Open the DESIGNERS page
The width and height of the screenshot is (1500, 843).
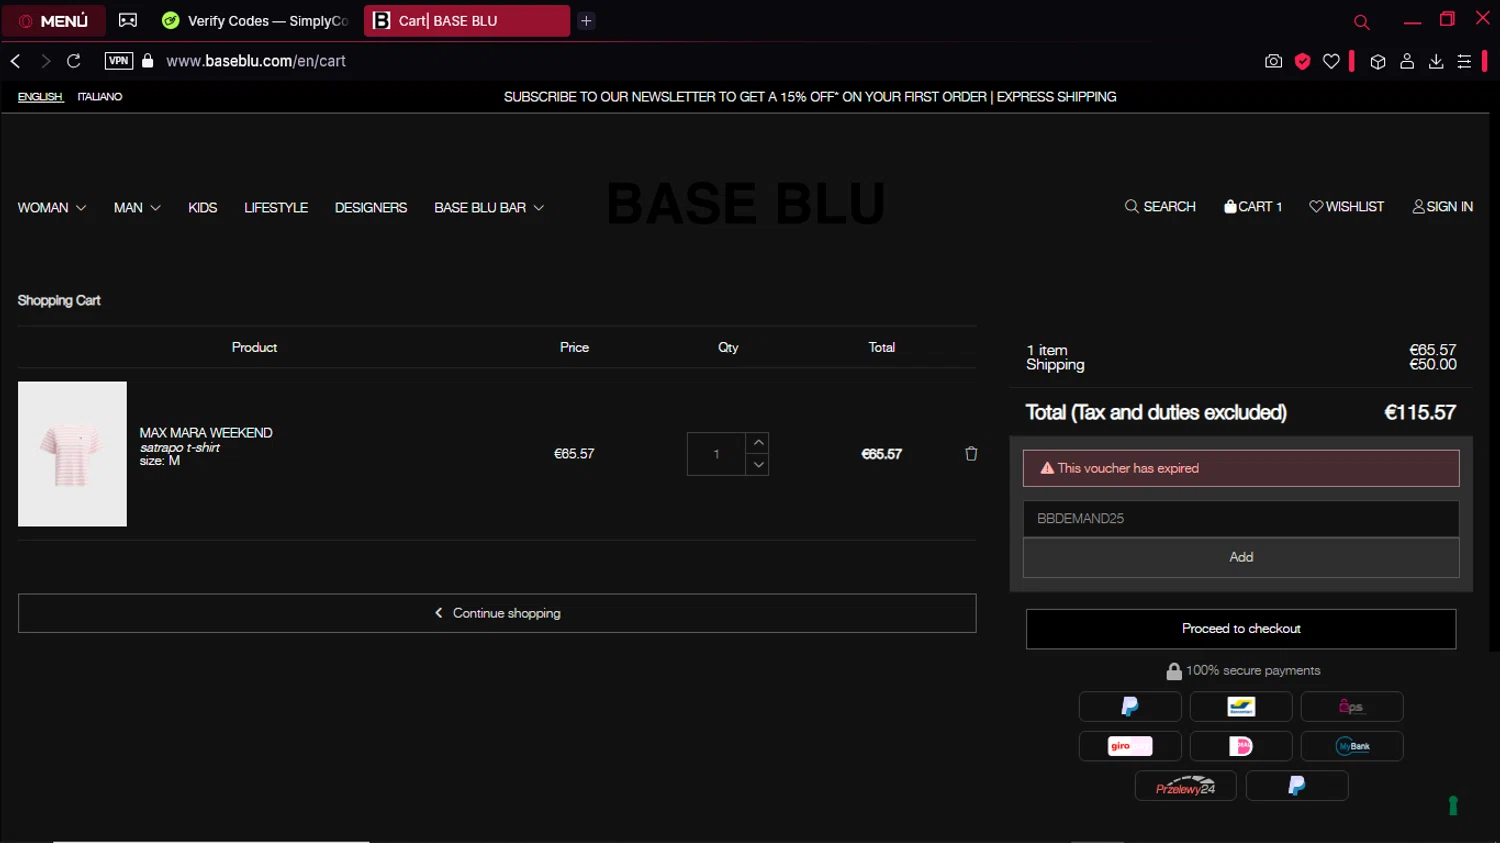pyautogui.click(x=371, y=208)
